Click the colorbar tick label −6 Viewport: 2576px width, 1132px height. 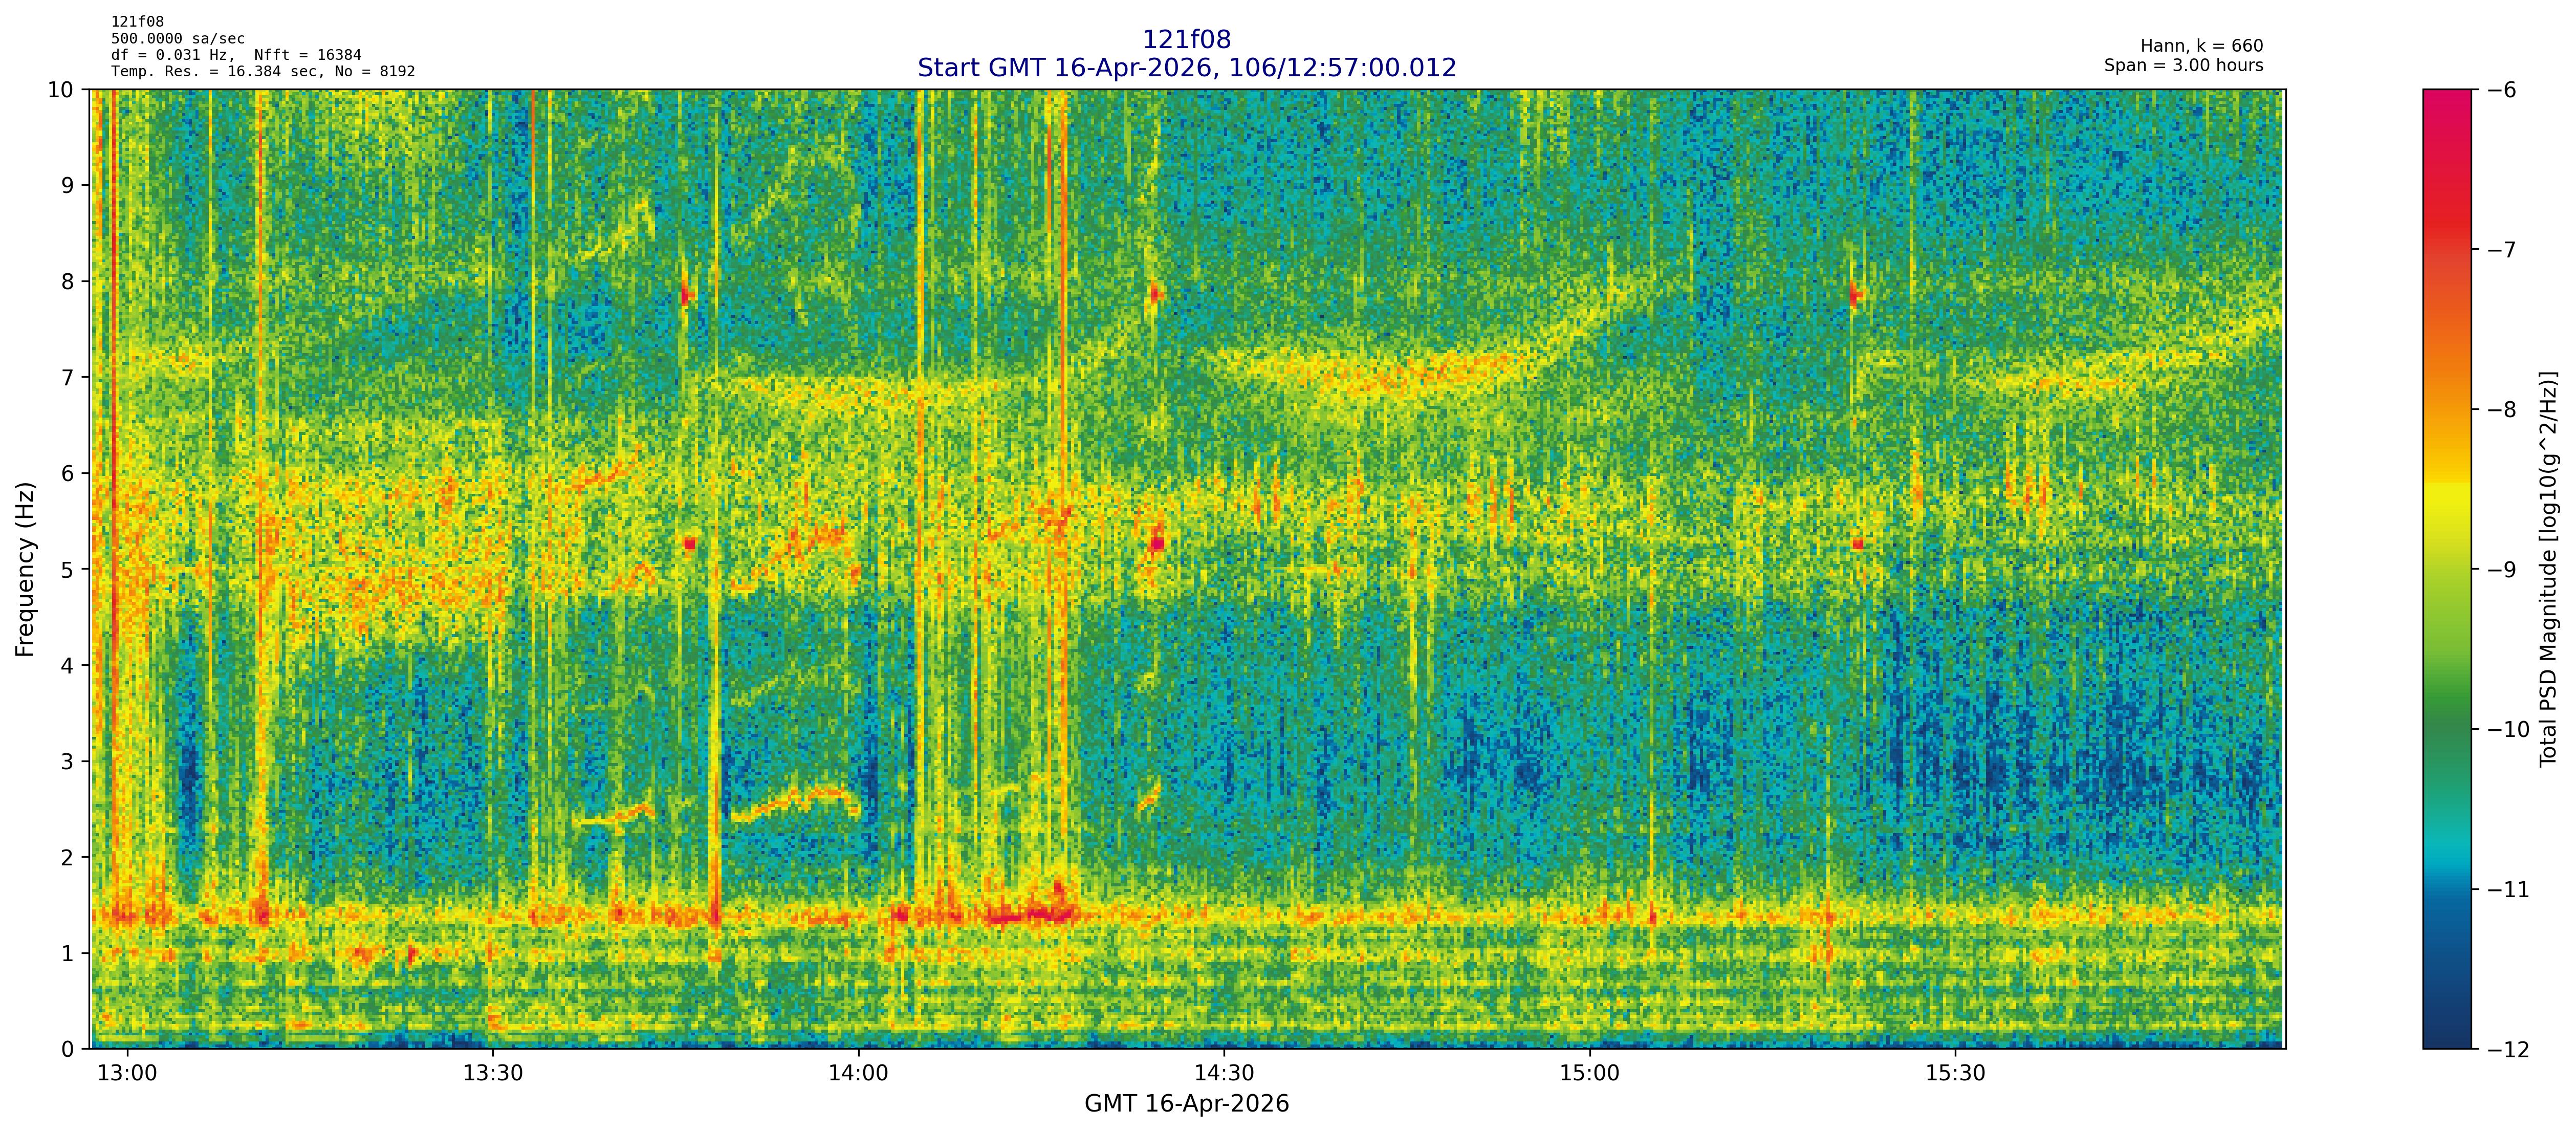click(2501, 90)
